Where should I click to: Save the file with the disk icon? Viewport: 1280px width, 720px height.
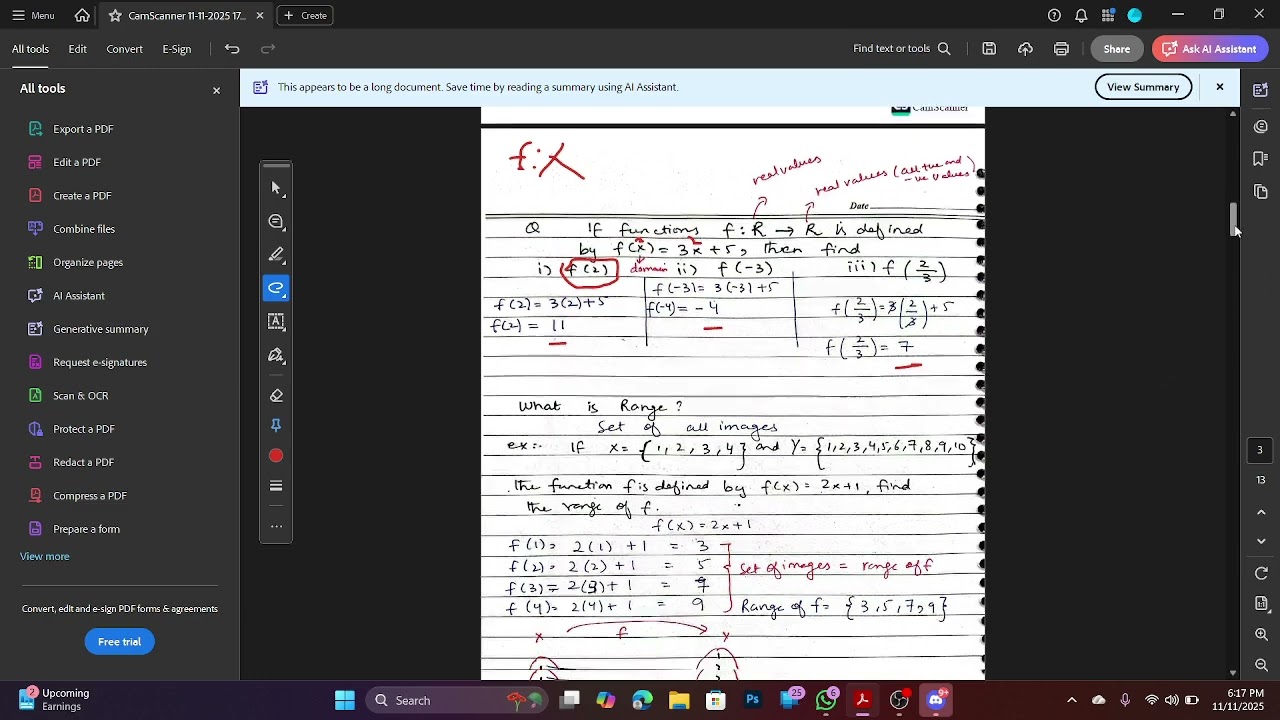(989, 49)
